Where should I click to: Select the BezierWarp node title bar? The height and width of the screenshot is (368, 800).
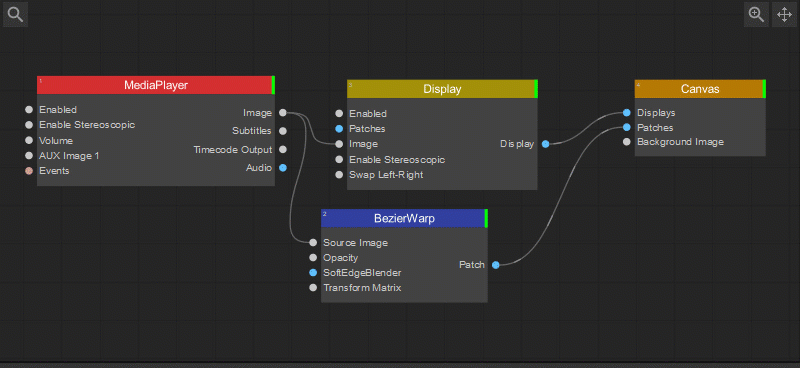[405, 218]
